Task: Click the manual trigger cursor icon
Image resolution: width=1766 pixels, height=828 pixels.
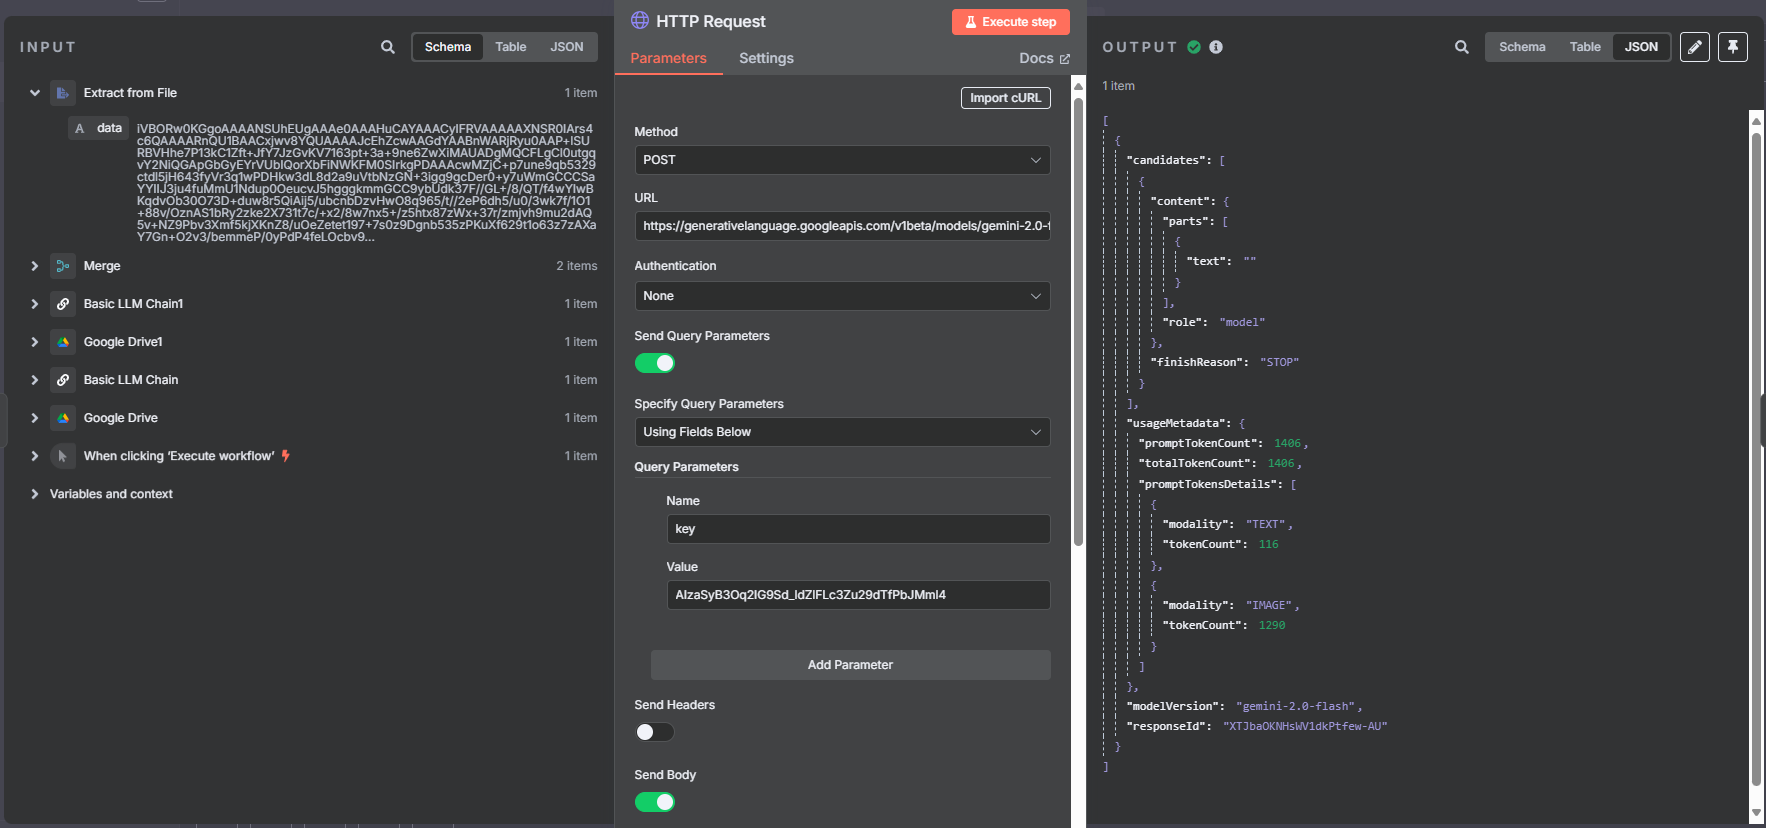Action: point(63,456)
